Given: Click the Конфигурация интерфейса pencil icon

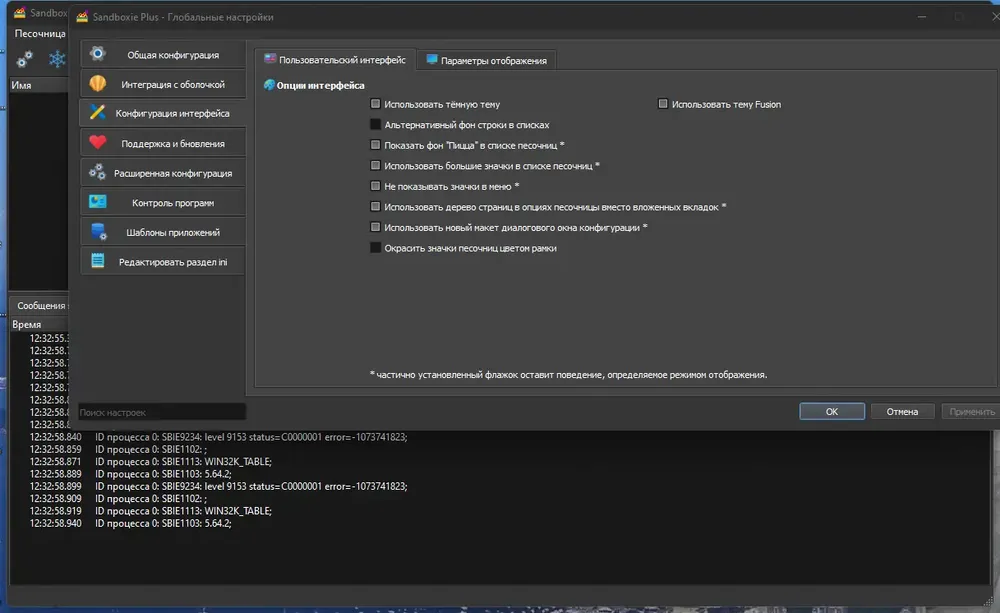Looking at the screenshot, I should tap(98, 113).
